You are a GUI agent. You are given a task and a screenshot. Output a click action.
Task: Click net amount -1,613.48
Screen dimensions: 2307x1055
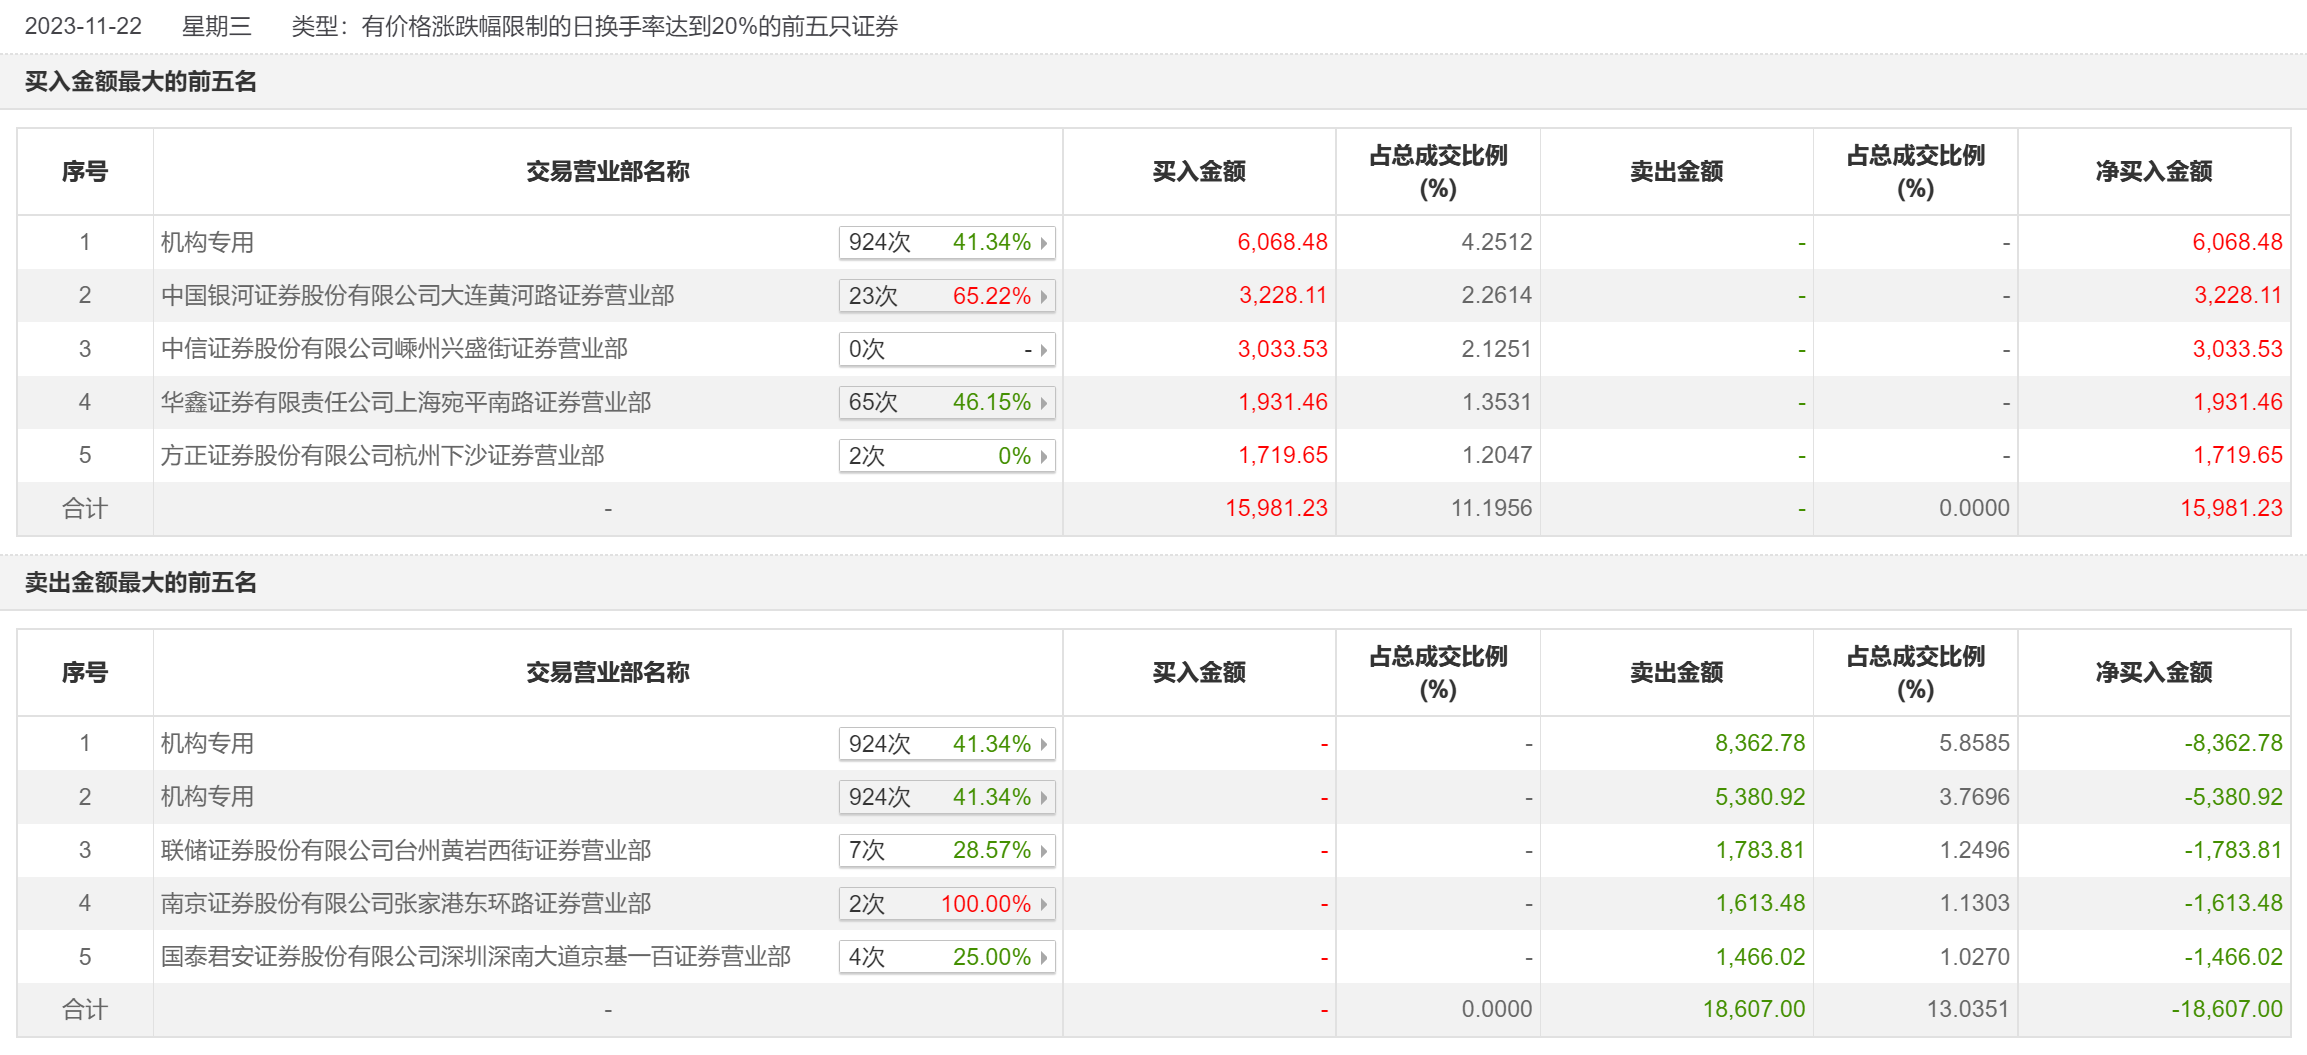pyautogui.click(x=2234, y=903)
